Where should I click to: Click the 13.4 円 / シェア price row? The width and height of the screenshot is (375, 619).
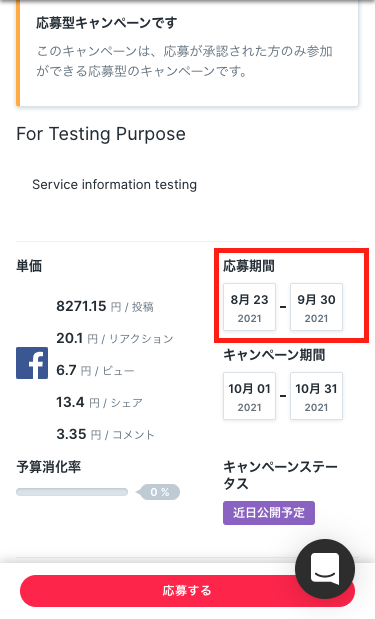(x=99, y=402)
